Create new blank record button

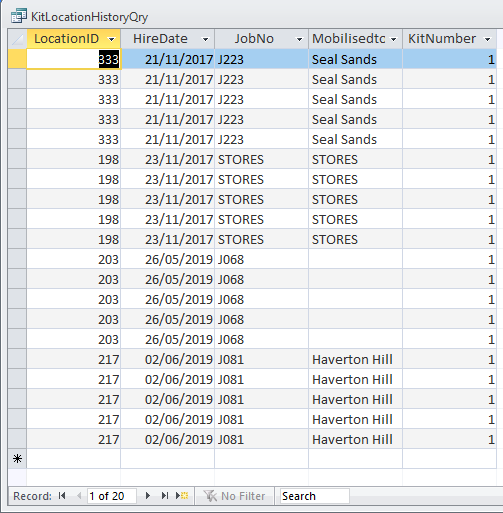click(x=182, y=496)
